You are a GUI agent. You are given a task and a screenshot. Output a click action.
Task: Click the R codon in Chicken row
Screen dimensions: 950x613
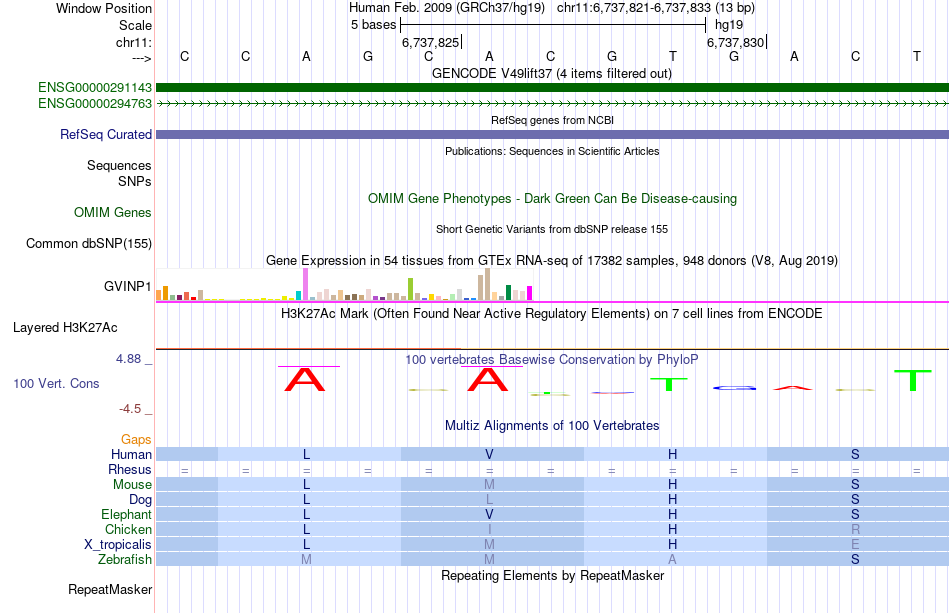pyautogui.click(x=855, y=529)
